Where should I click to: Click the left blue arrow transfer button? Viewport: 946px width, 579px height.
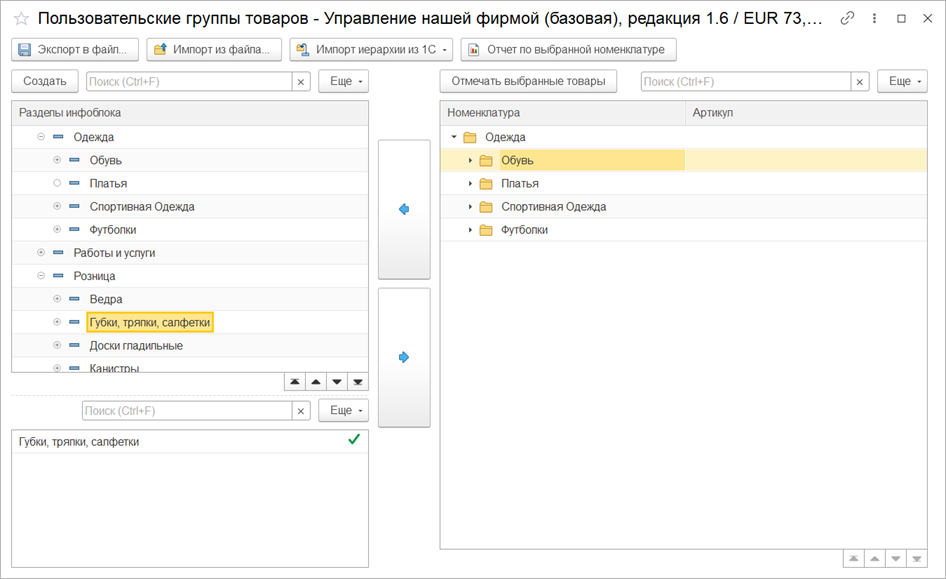(x=404, y=210)
